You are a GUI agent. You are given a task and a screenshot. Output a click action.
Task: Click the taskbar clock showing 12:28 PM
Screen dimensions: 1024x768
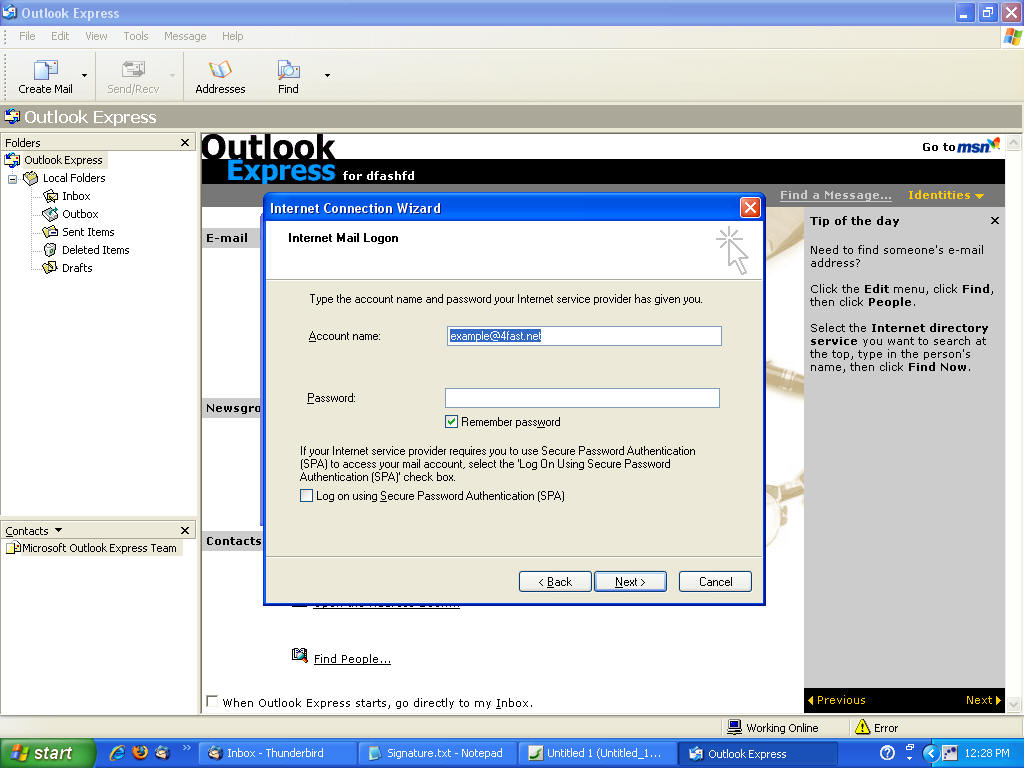(x=987, y=753)
